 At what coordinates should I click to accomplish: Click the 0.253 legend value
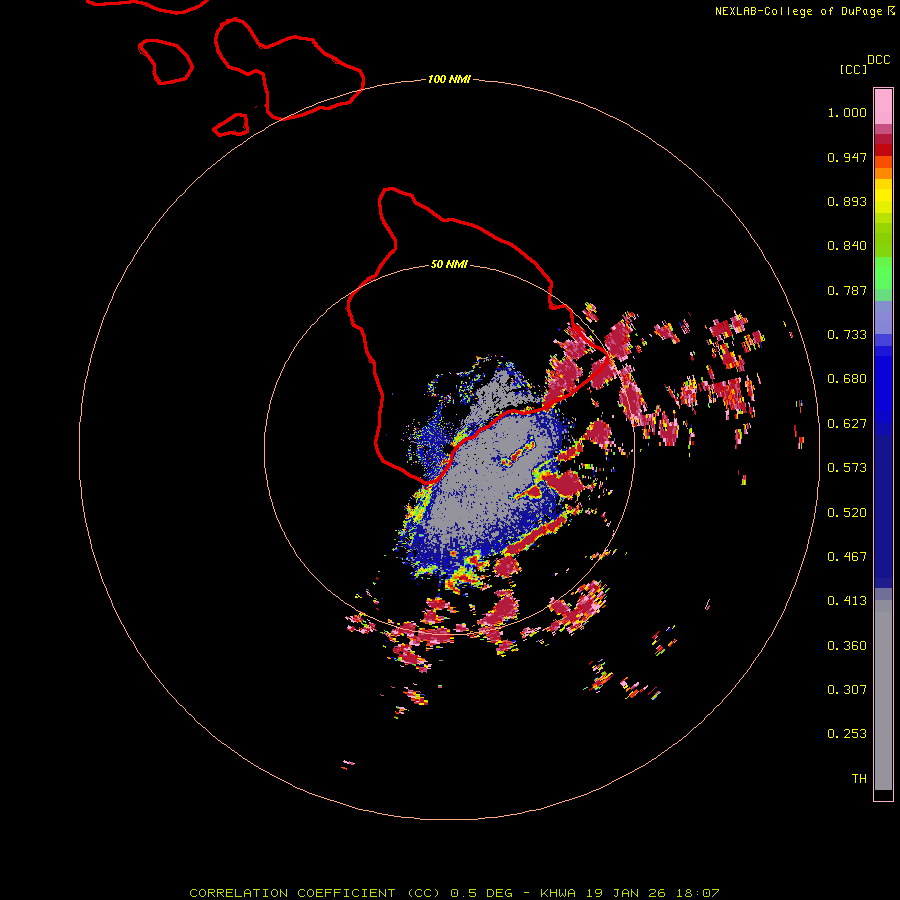847,734
